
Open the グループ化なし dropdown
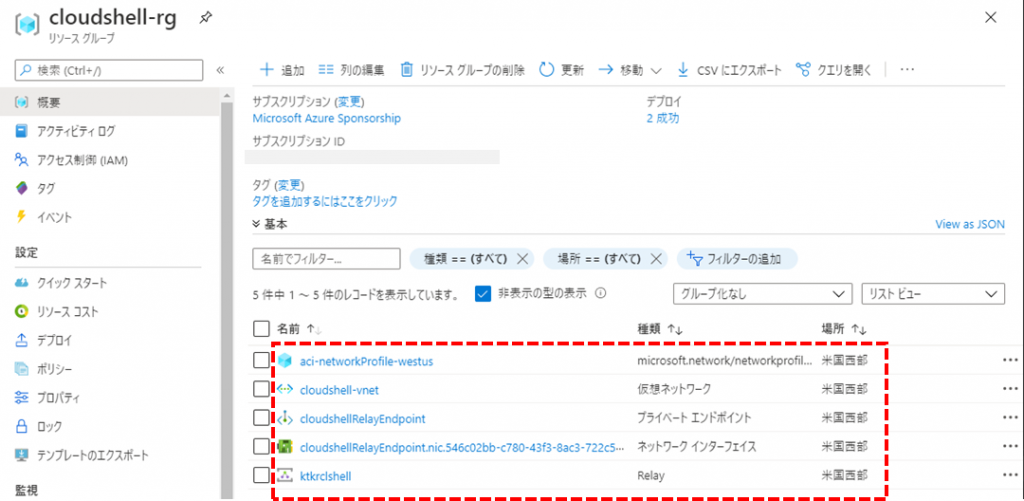[763, 294]
